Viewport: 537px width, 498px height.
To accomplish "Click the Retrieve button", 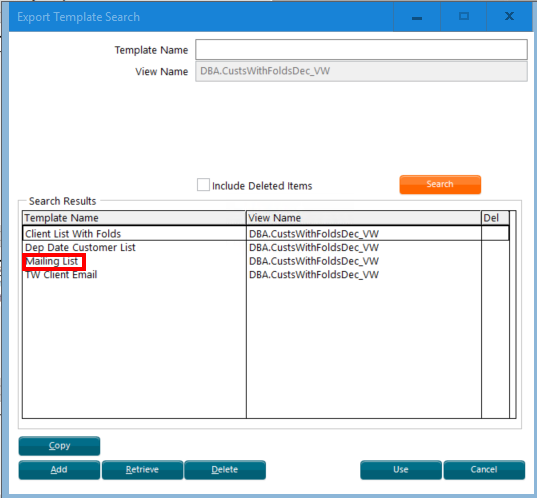I will [142, 470].
